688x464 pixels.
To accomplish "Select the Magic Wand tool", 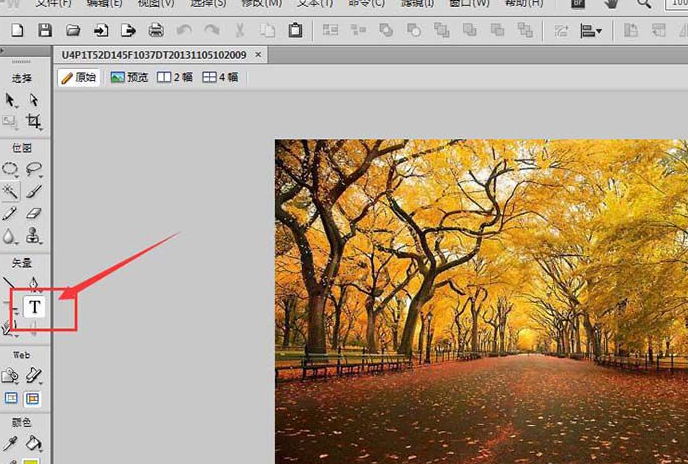I will point(11,191).
